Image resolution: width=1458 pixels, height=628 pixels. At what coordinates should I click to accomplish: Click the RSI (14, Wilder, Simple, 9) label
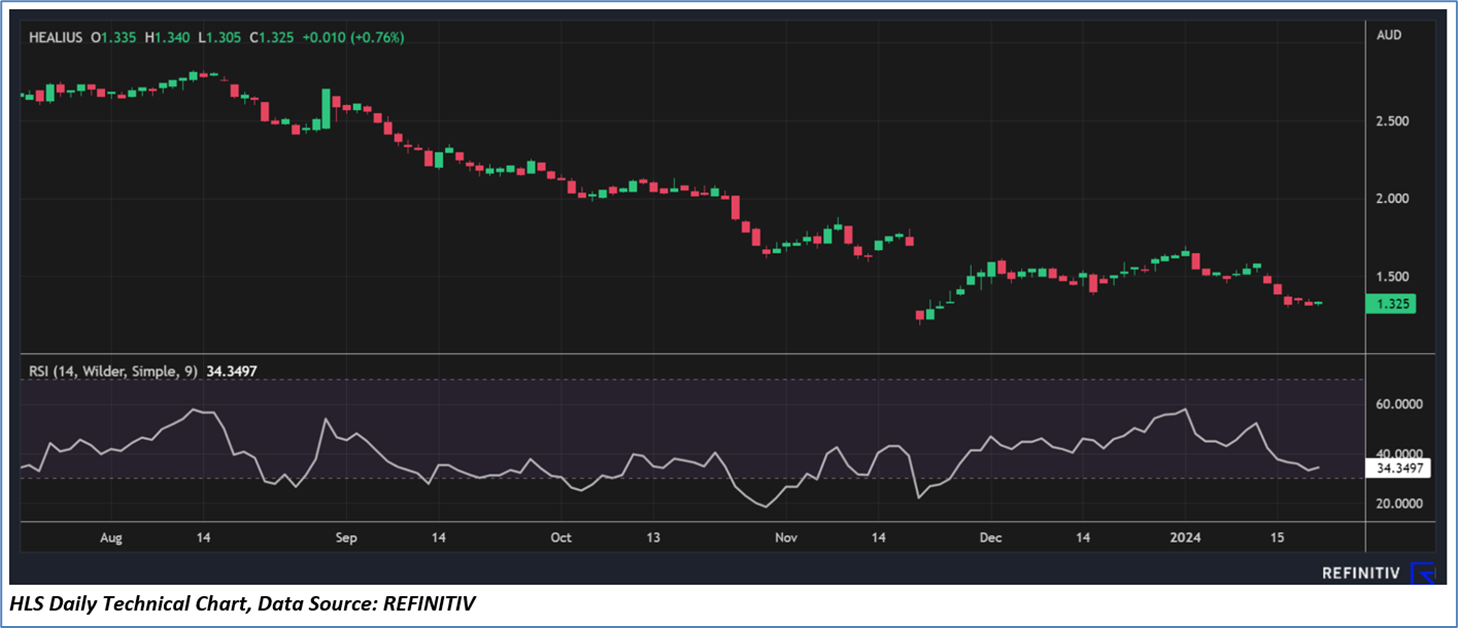click(x=113, y=371)
